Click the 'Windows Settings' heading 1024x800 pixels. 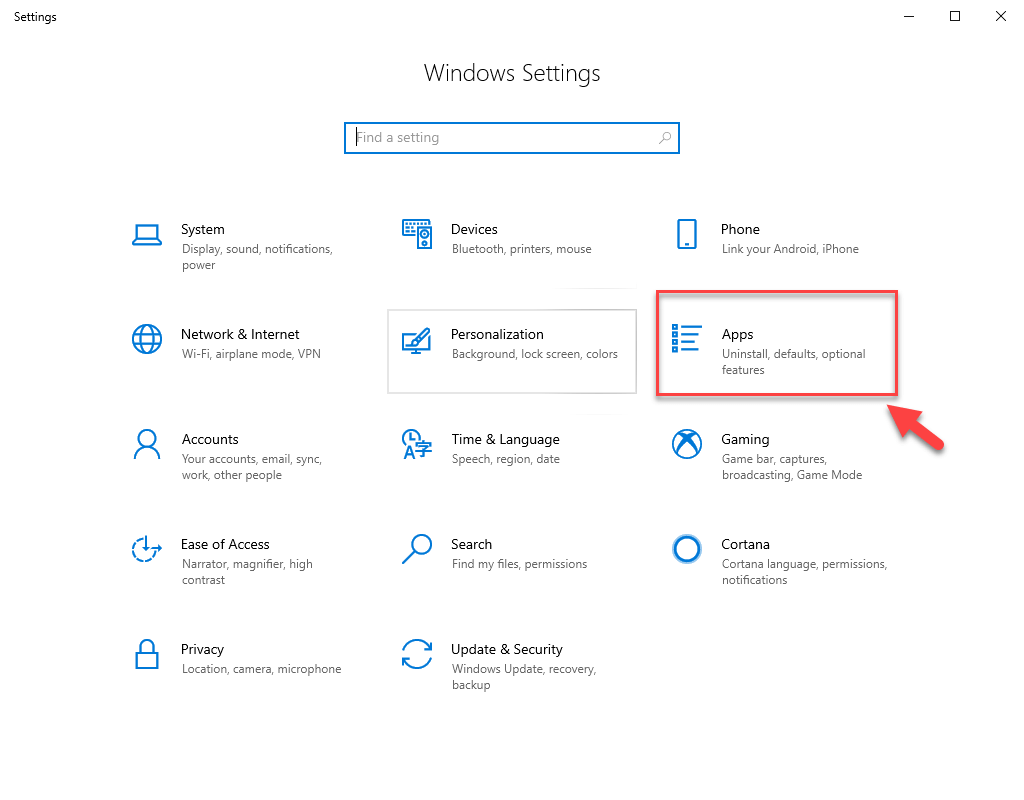512,73
